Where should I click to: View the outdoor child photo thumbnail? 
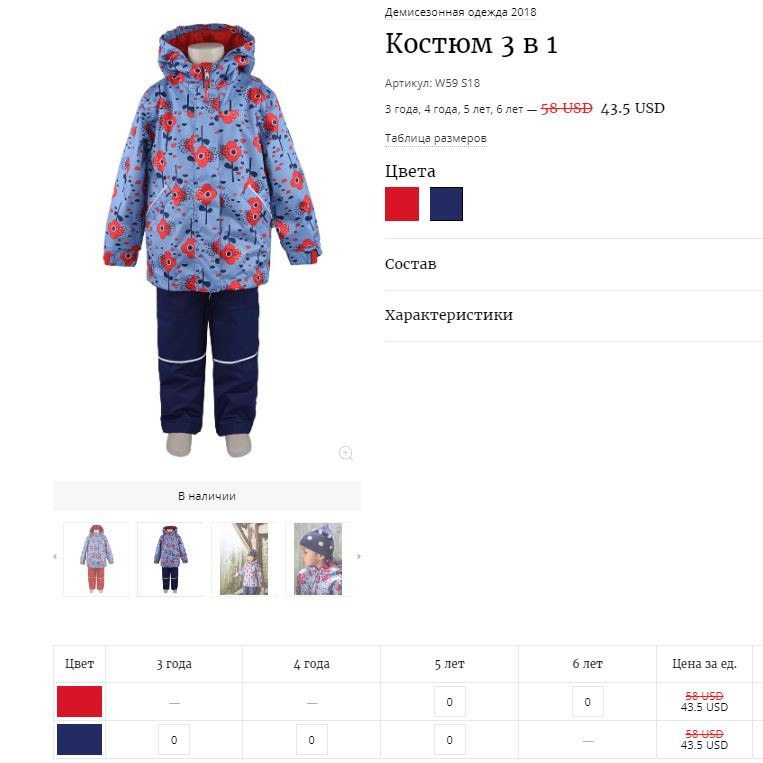(x=244, y=559)
